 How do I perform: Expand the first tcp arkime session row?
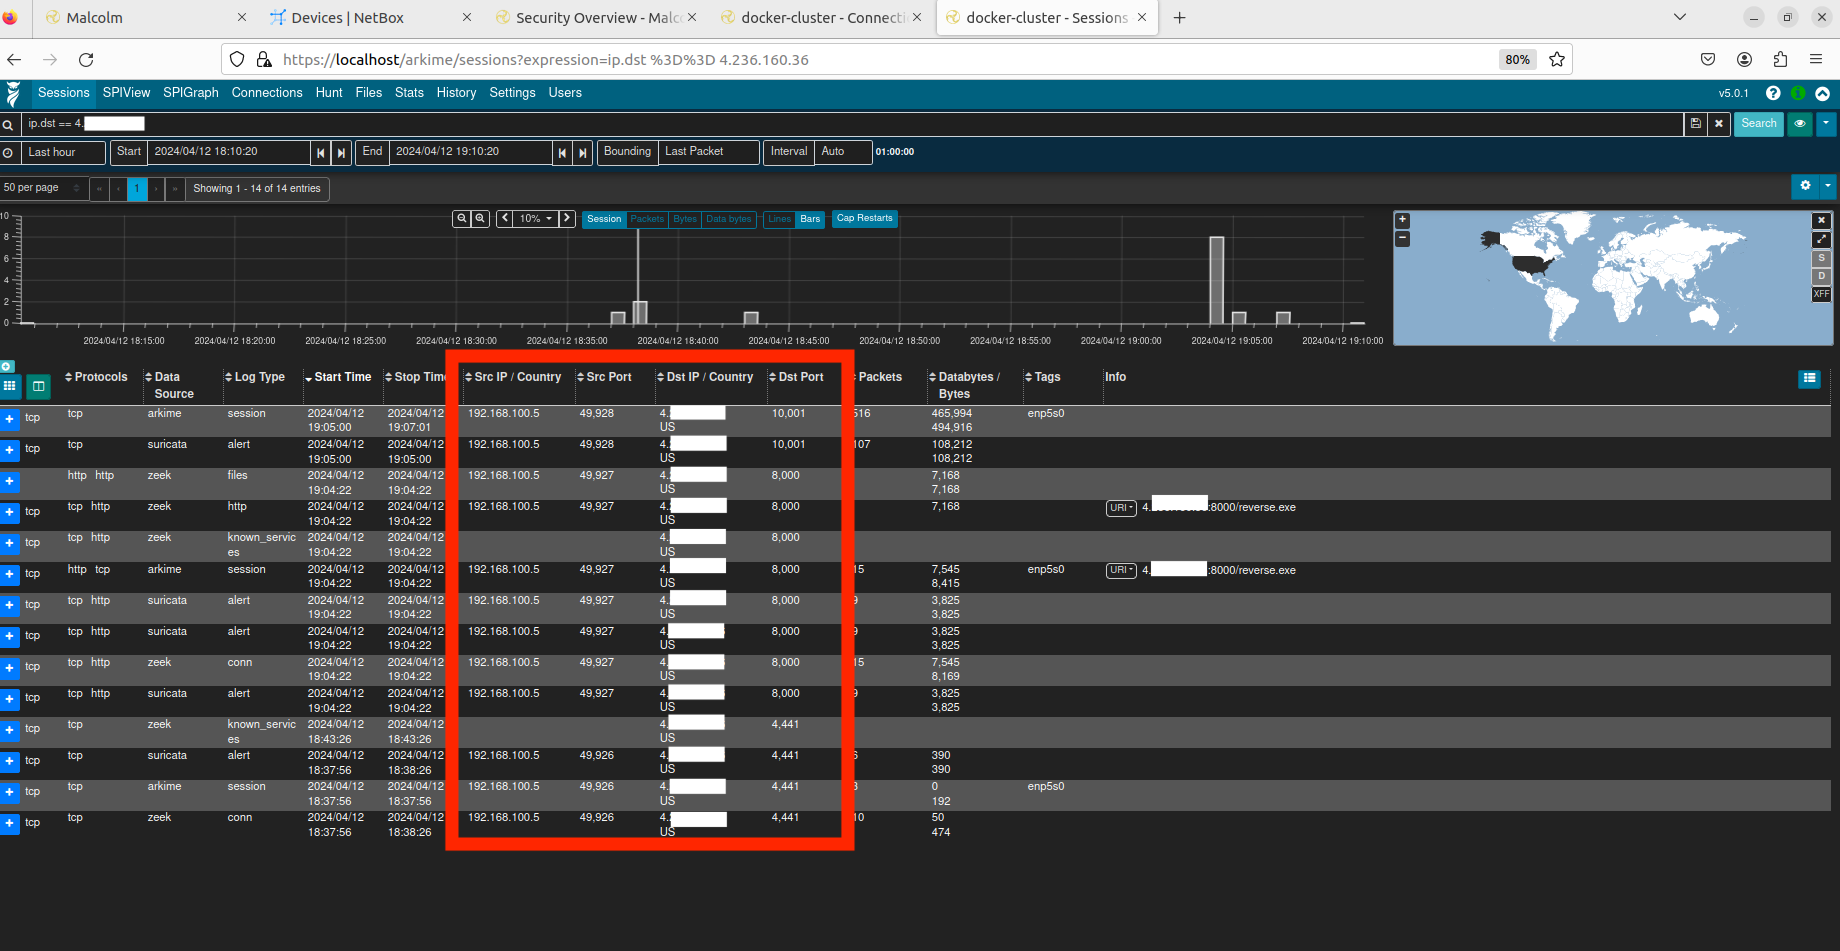10,419
